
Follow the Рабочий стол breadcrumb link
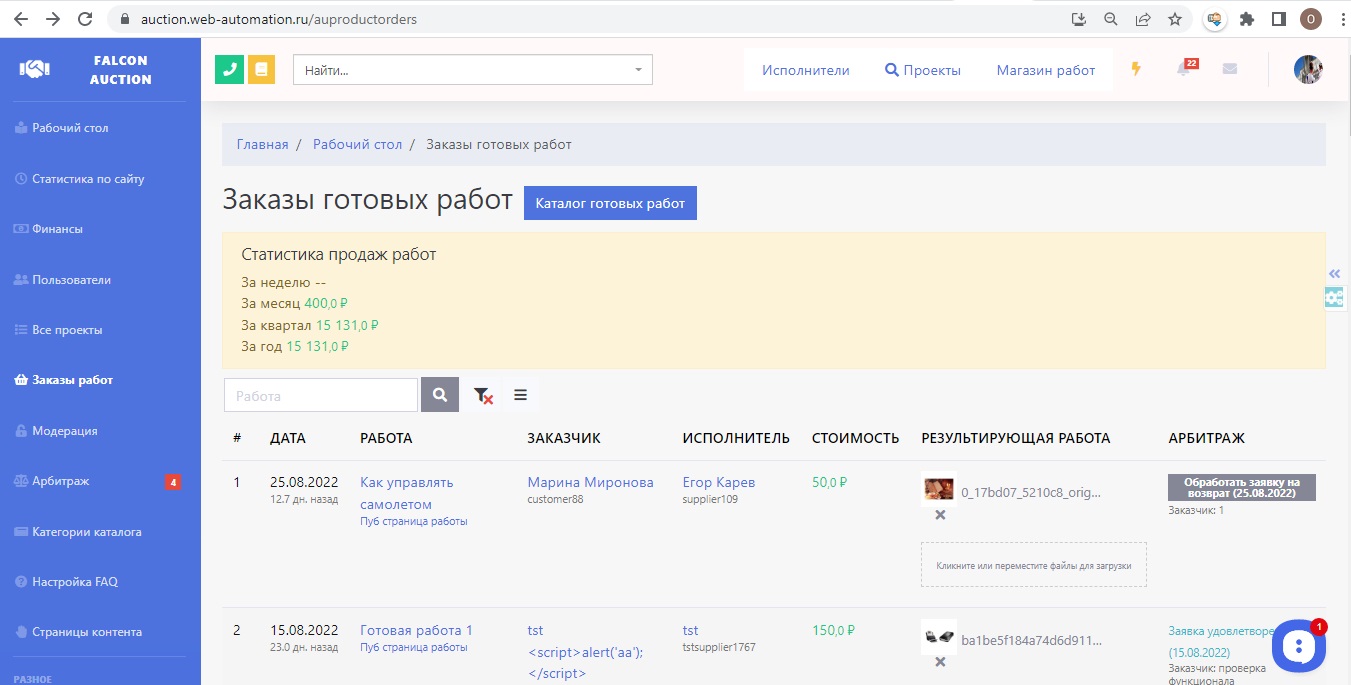coord(357,145)
